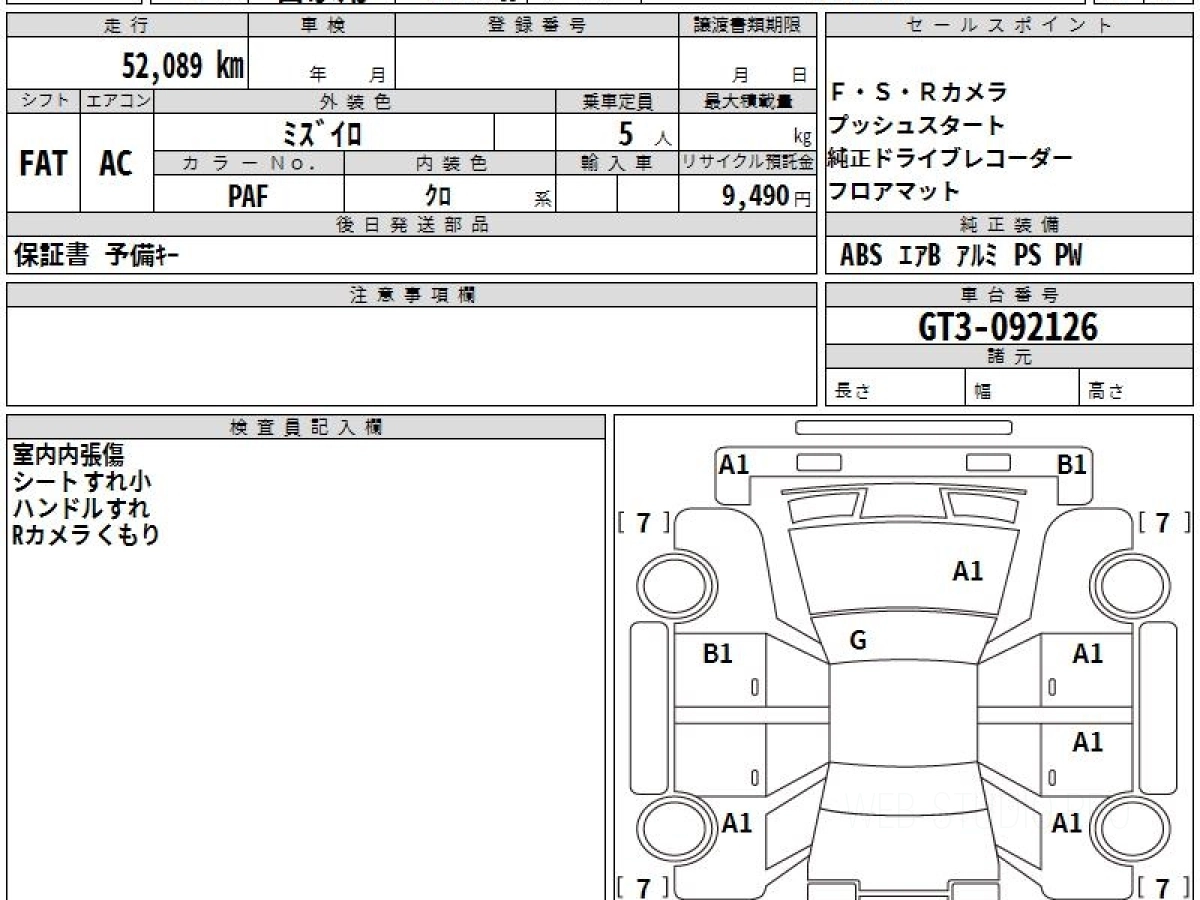
Task: Select the エアコン header cell
Action: pyautogui.click(x=117, y=101)
